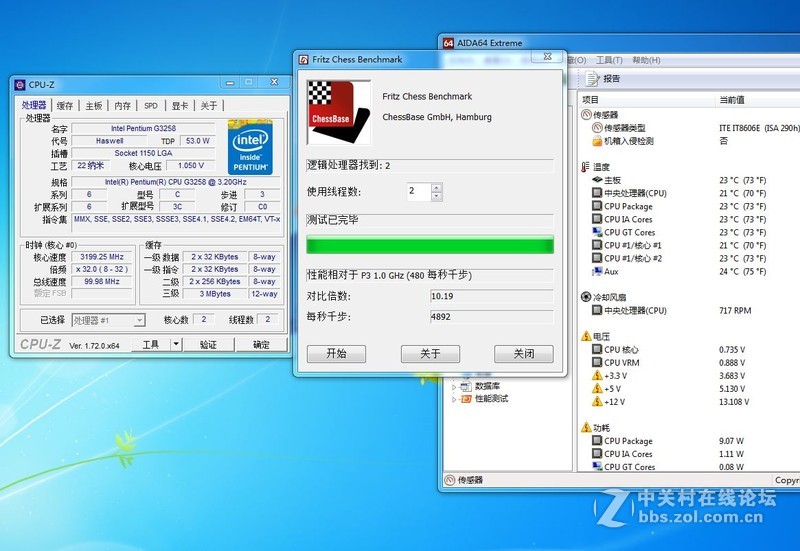Image resolution: width=800 pixels, height=551 pixels.
Task: Click the 传感器 group icon in AIDA64
Action: coord(586,115)
